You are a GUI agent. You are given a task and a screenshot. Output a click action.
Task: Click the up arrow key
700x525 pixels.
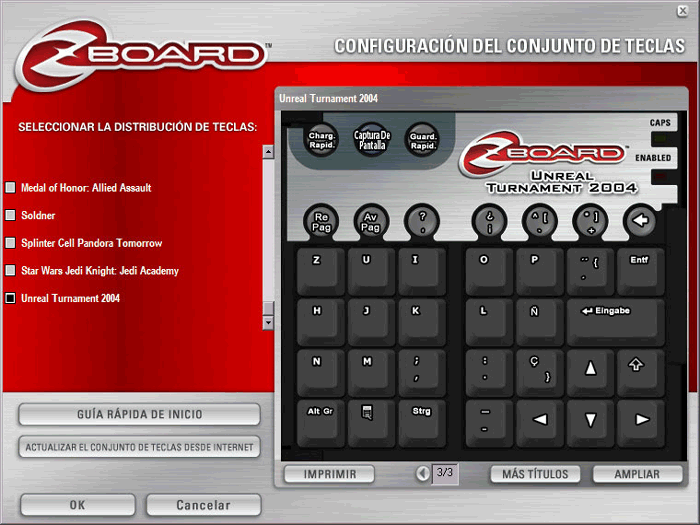click(x=590, y=372)
